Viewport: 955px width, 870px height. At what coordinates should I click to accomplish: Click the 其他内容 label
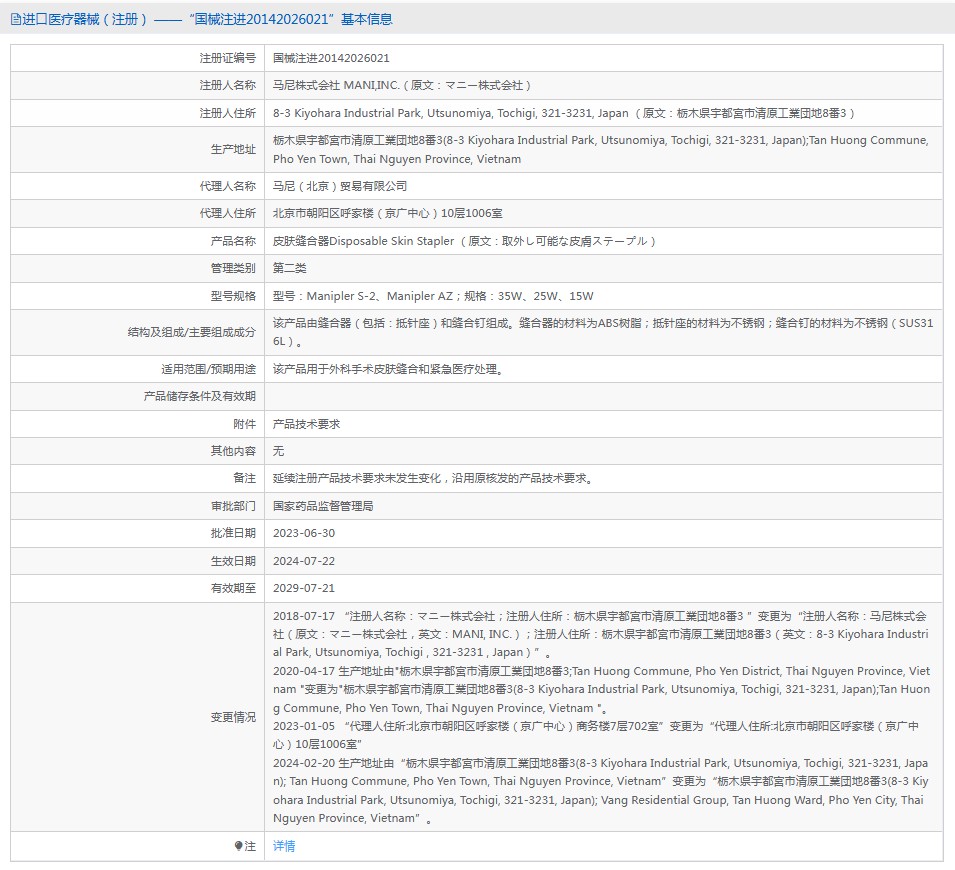(233, 451)
